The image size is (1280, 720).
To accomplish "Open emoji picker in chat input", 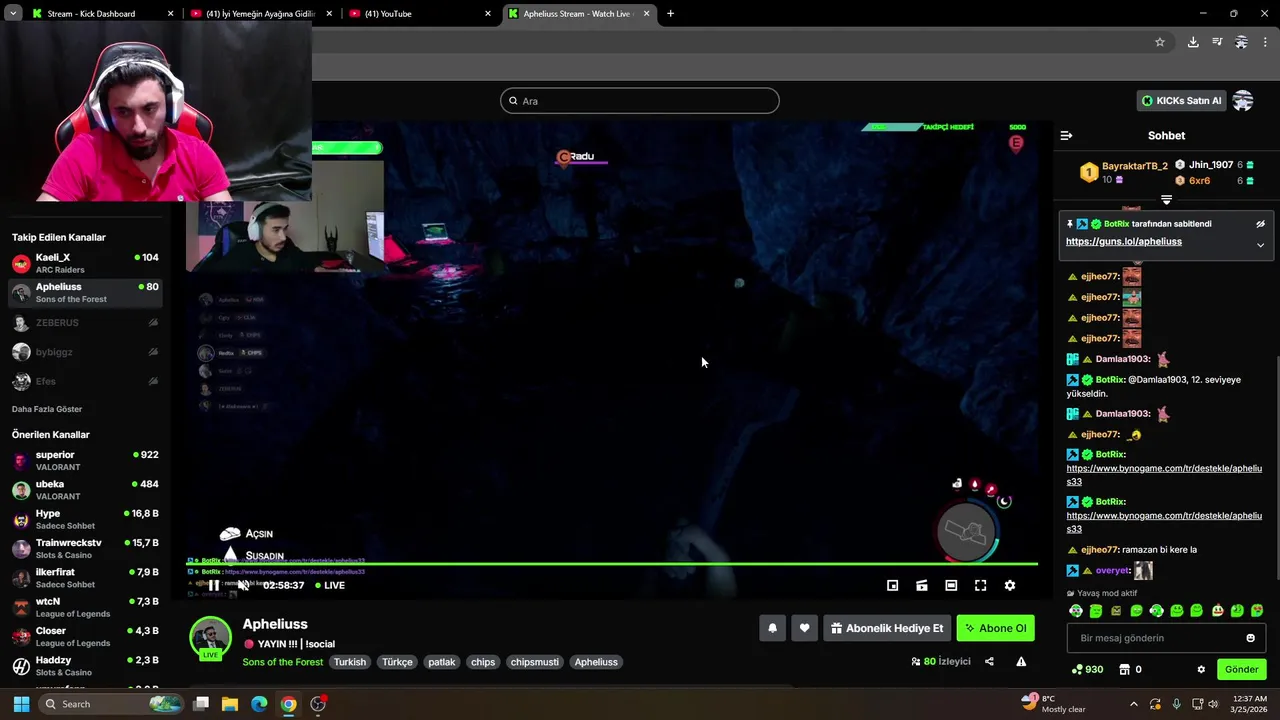I will pos(1250,638).
